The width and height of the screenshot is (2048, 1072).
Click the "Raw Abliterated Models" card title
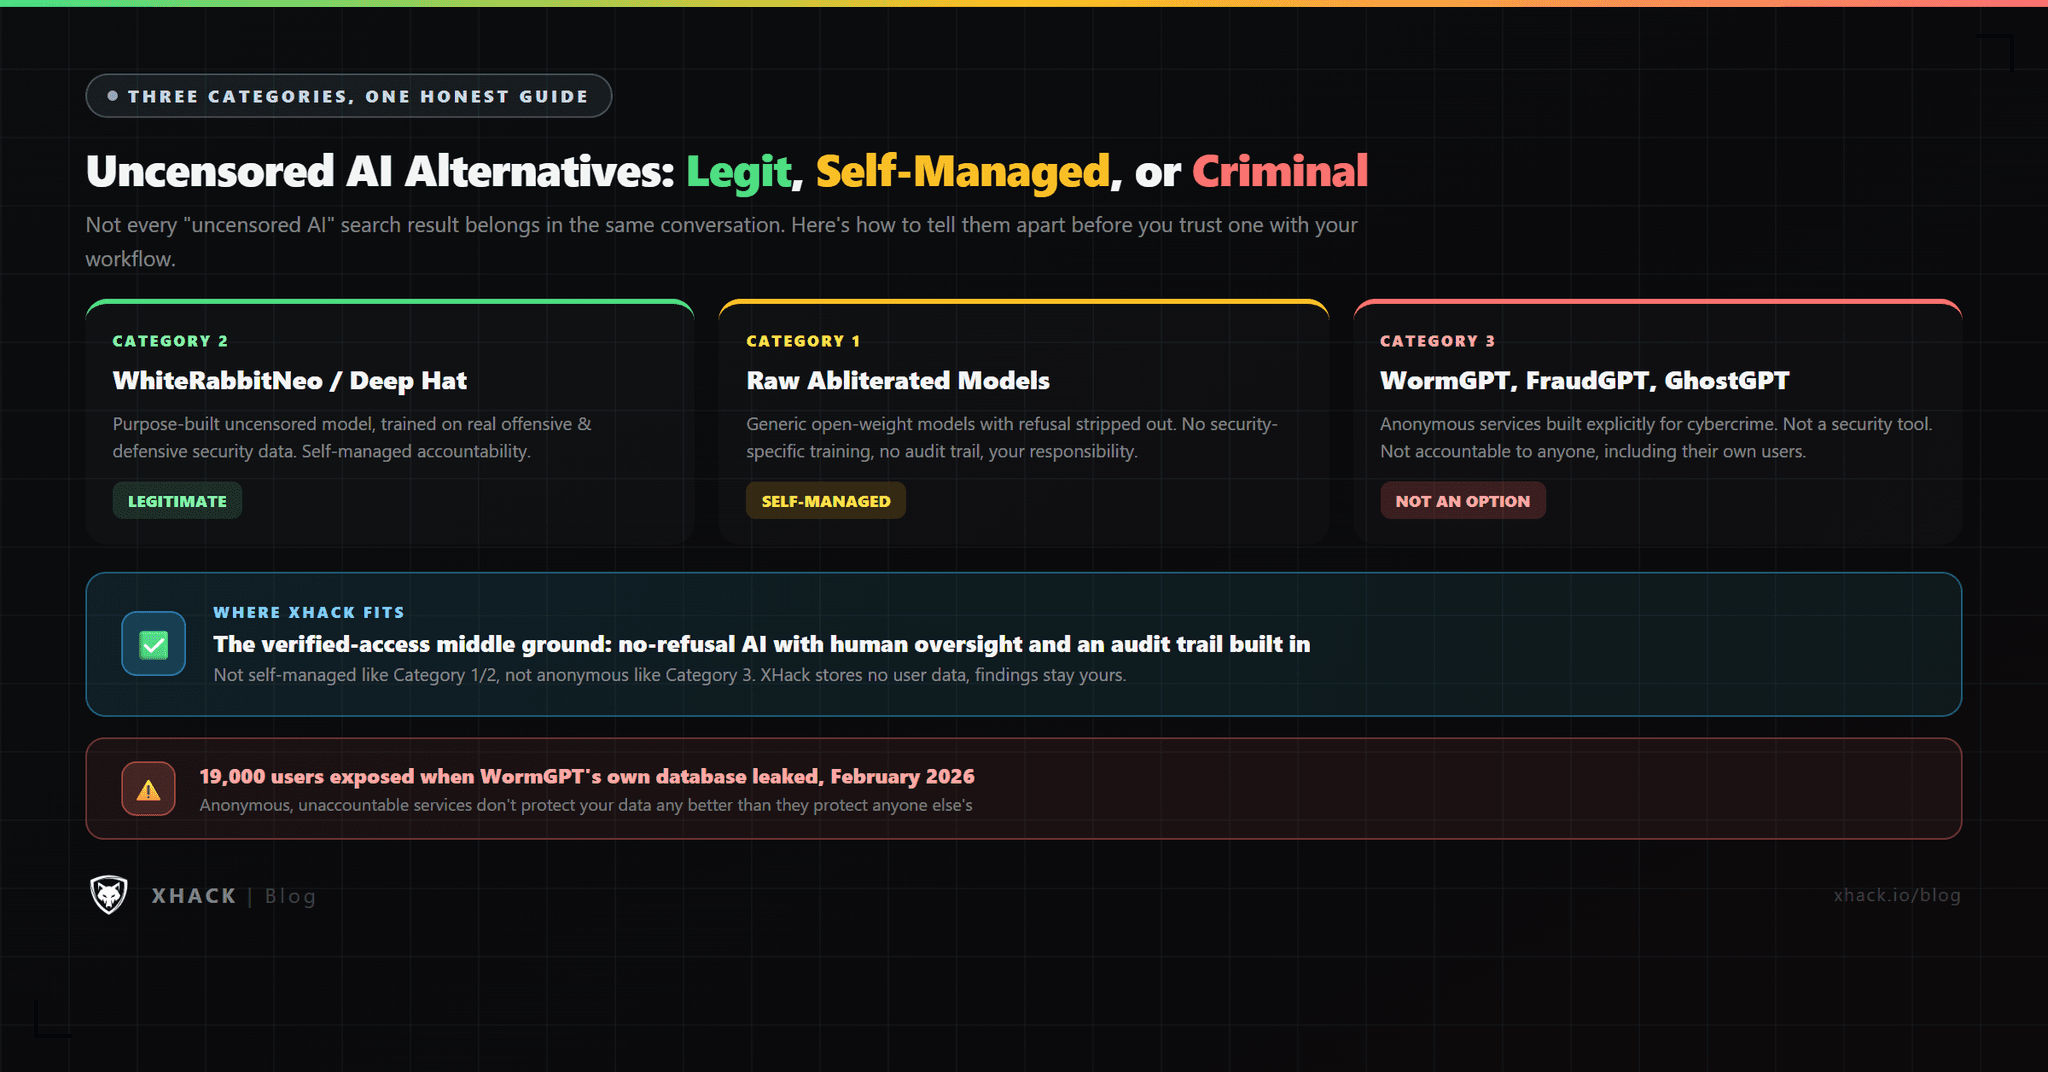tap(898, 381)
